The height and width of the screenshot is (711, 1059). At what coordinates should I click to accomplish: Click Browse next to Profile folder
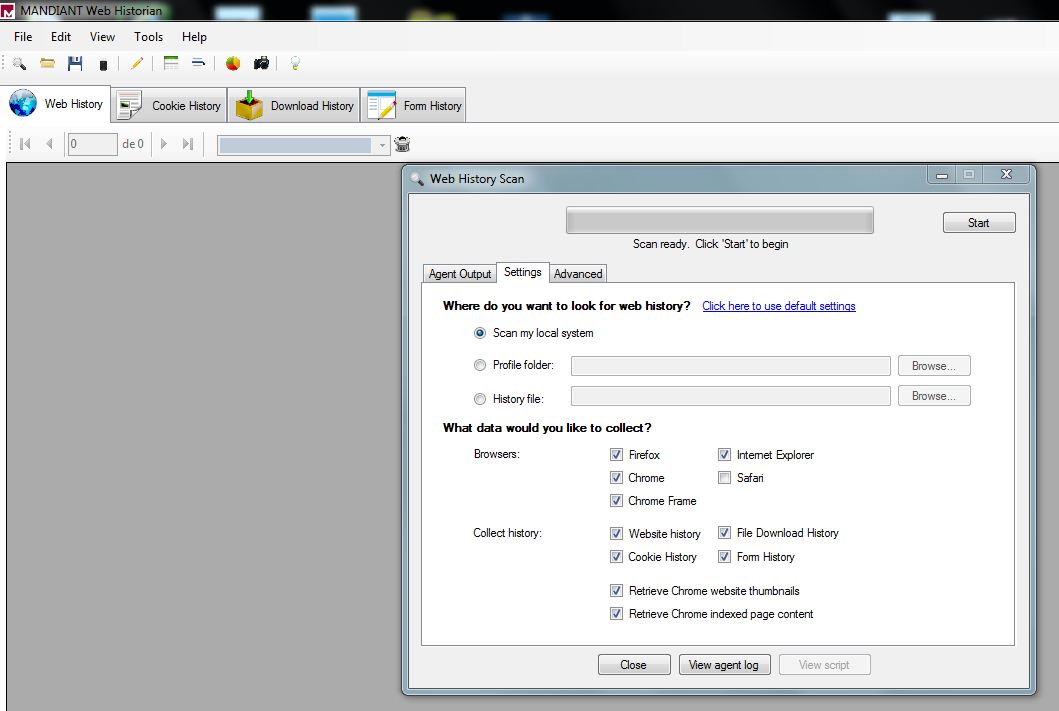click(x=934, y=366)
